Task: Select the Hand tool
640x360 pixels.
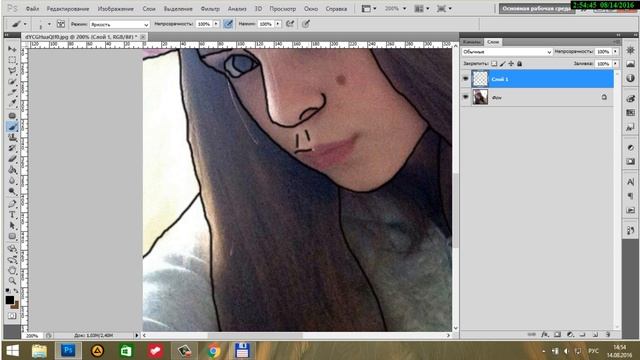Action: coord(12,270)
